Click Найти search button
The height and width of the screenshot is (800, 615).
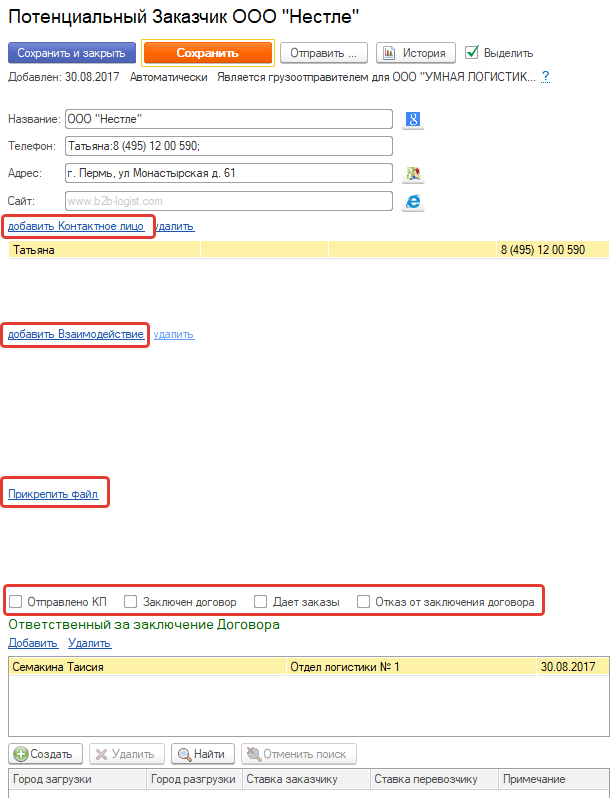click(203, 754)
